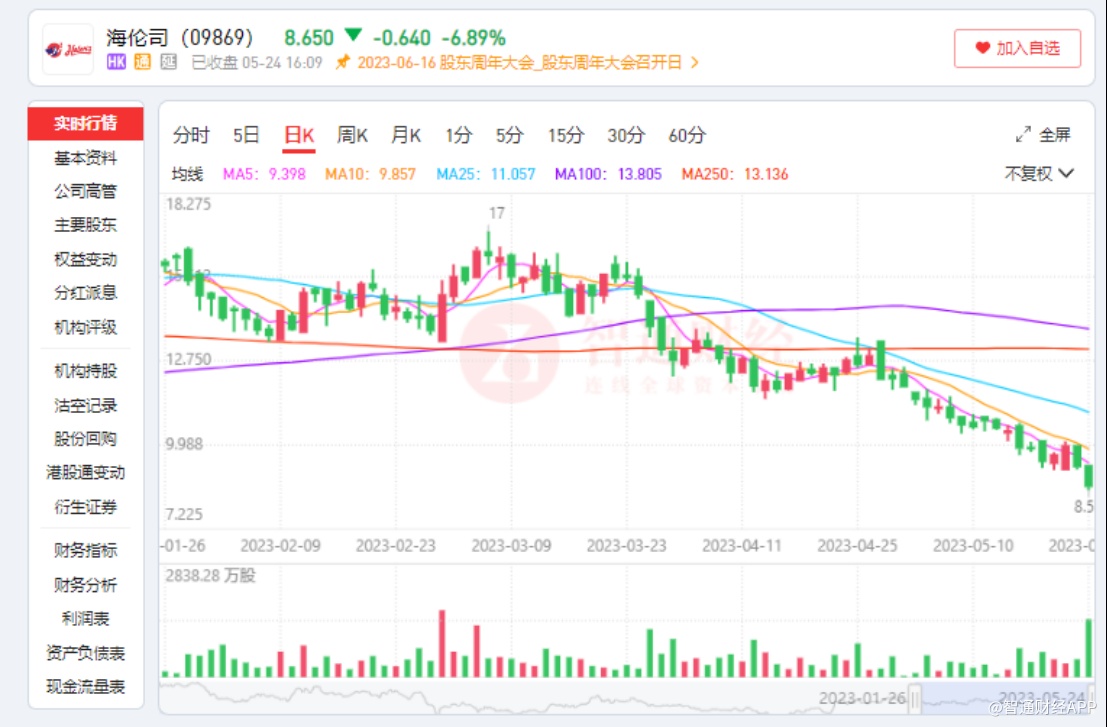Screen dimensions: 1107x727
Task: Click the orange pin icon beside the announcement
Action: 342,62
